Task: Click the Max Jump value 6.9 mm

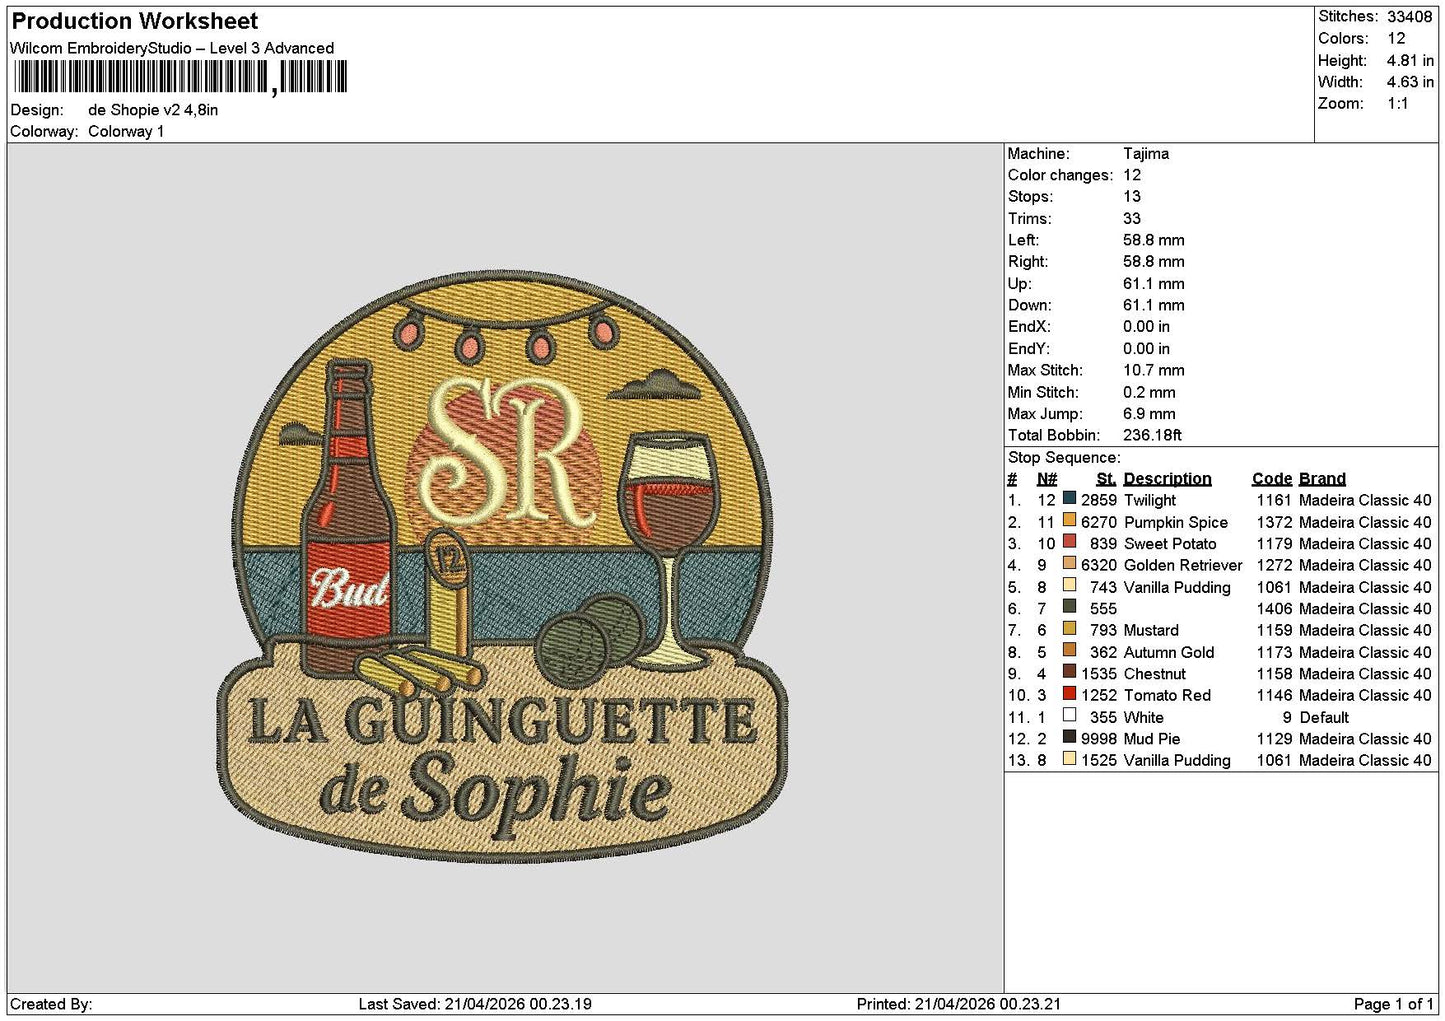Action: pos(1150,413)
